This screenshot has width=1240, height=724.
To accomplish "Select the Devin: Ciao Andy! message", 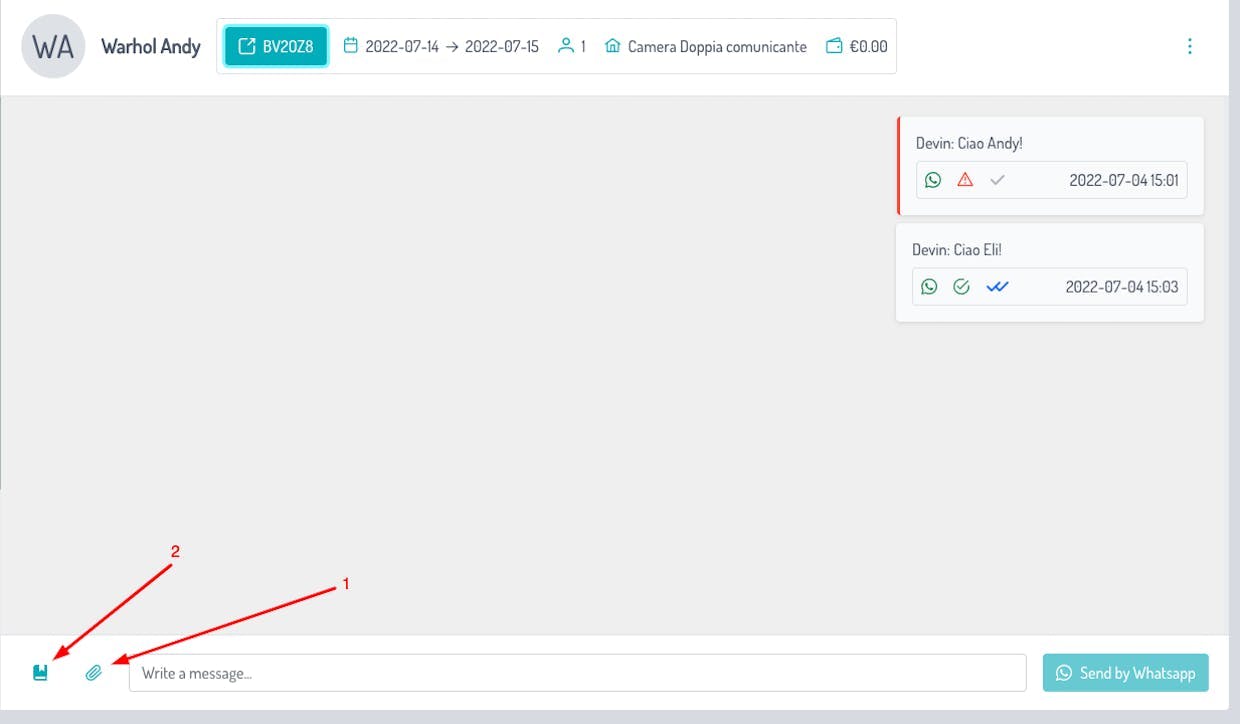I will [x=1050, y=166].
